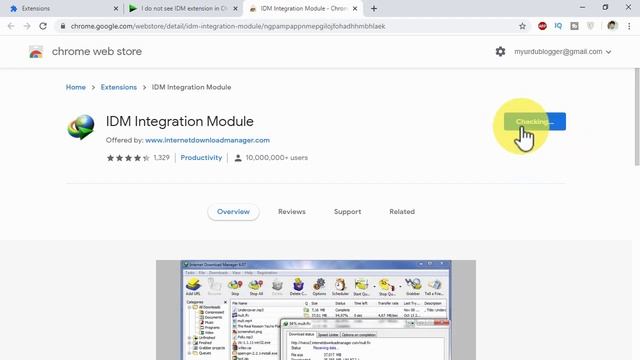The image size is (640, 360).
Task: Close the Extensions browser tab
Action: click(116, 9)
